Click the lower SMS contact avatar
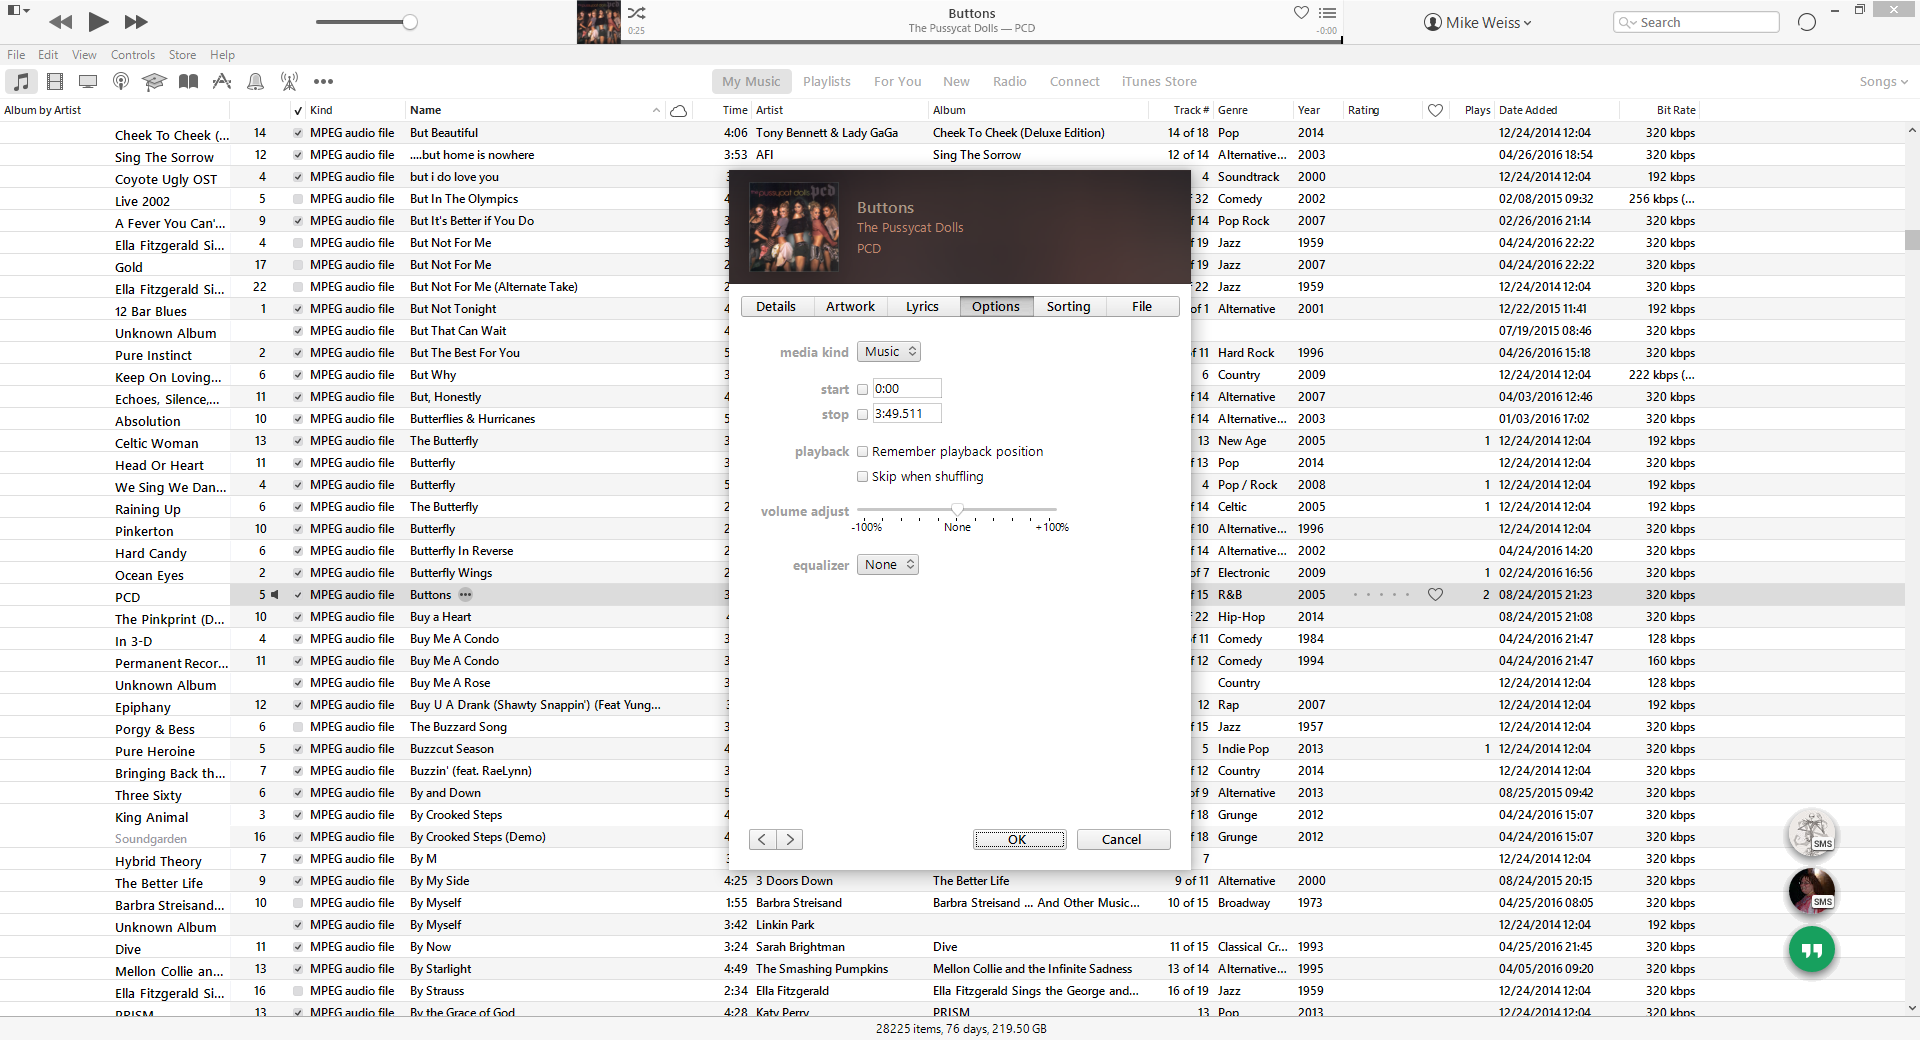This screenshot has height=1040, width=1920. (x=1812, y=891)
